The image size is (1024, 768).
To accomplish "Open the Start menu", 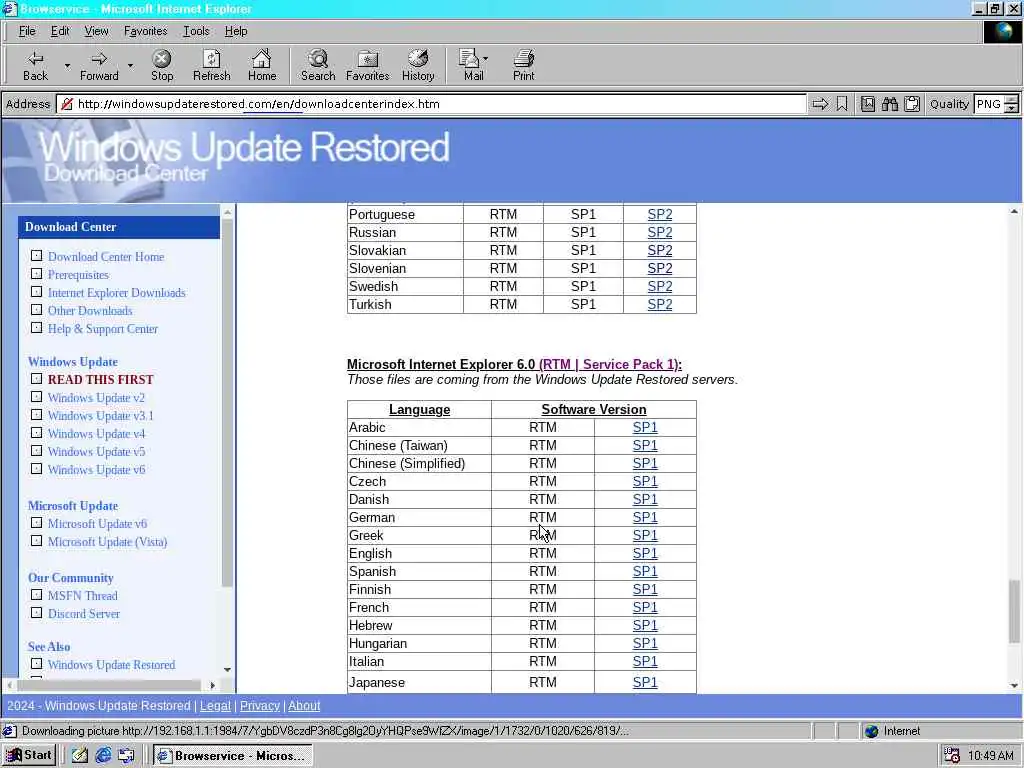I will (x=29, y=756).
